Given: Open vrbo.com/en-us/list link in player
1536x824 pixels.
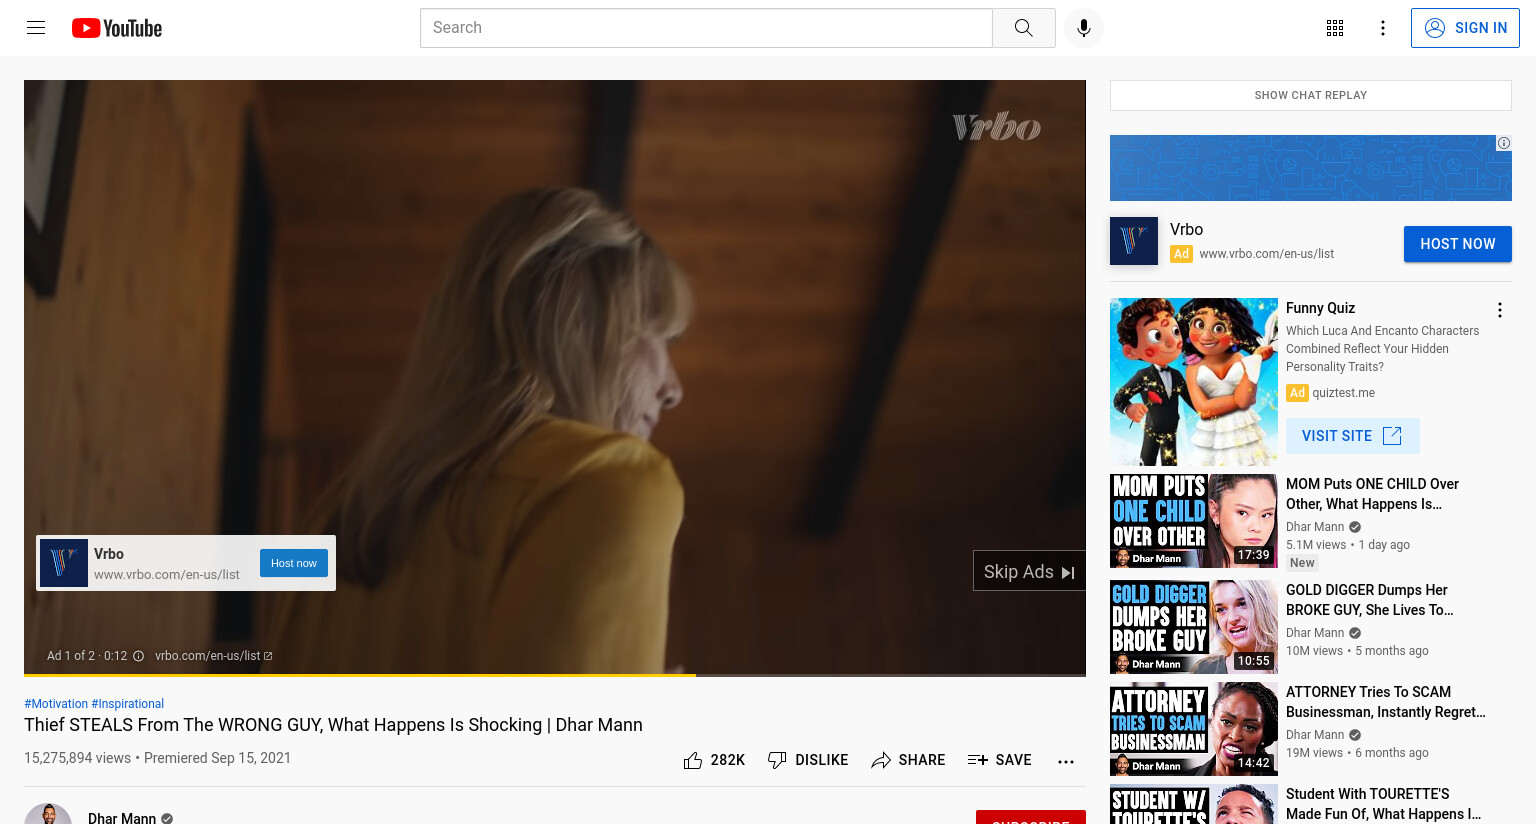Looking at the screenshot, I should (207, 656).
